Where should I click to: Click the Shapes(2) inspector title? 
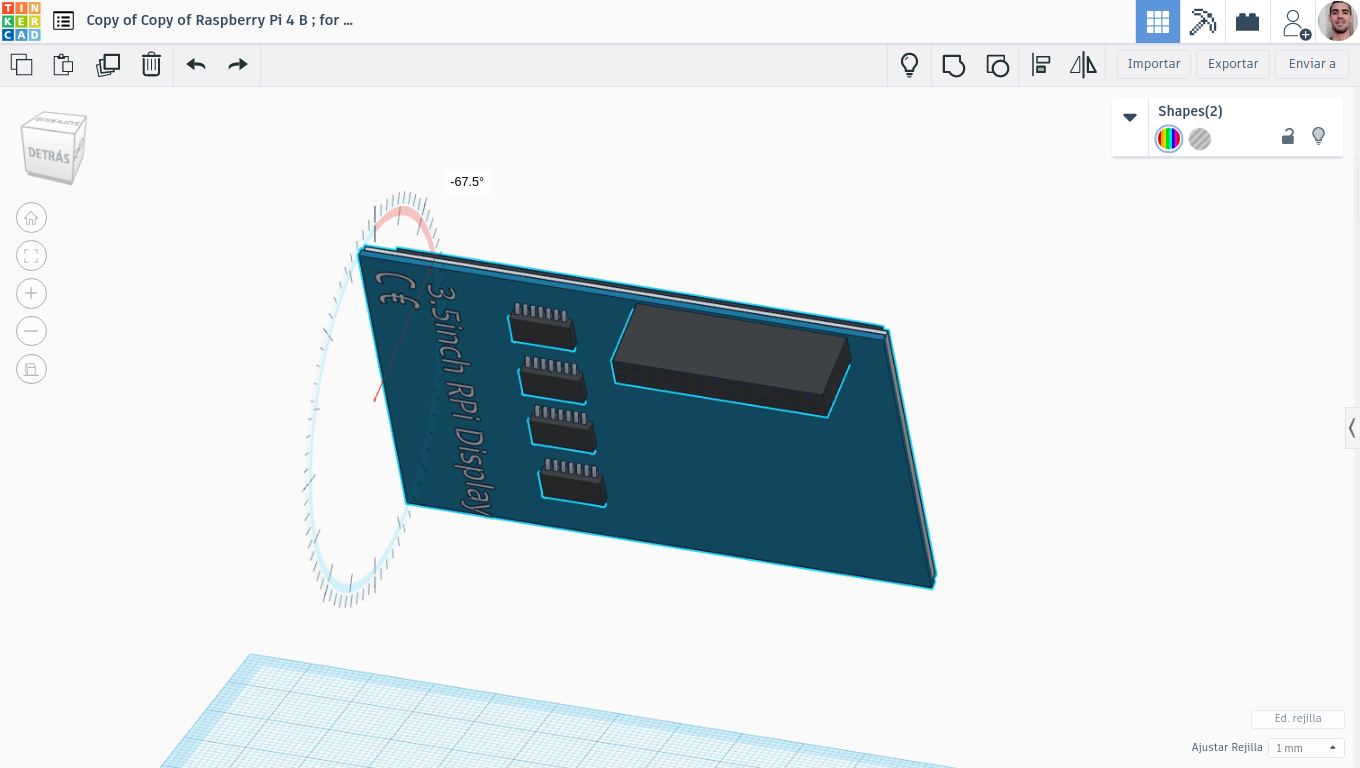[x=1190, y=111]
